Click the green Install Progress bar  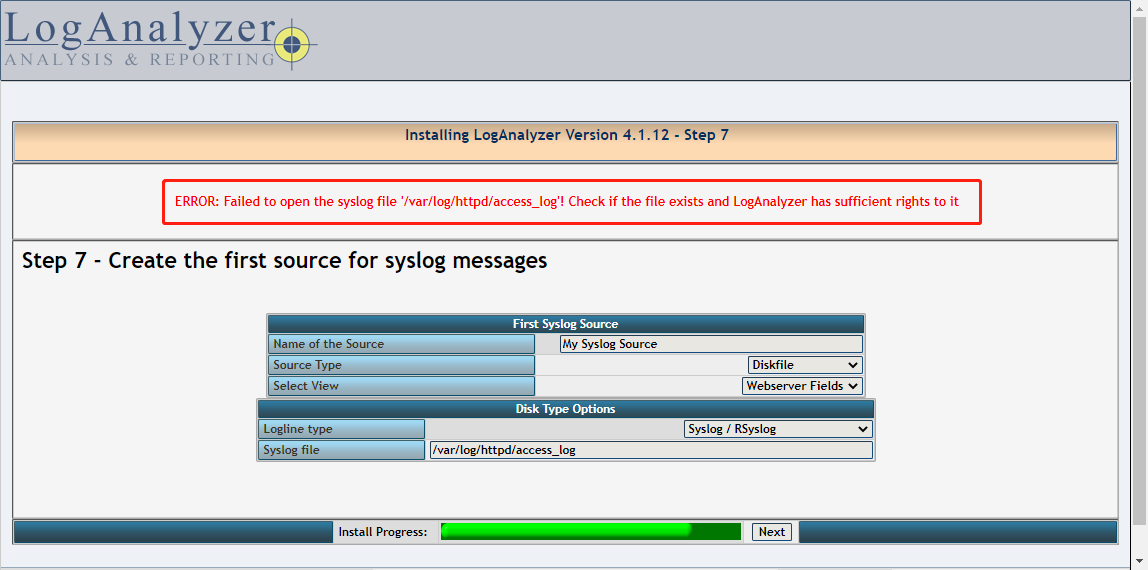tap(591, 532)
